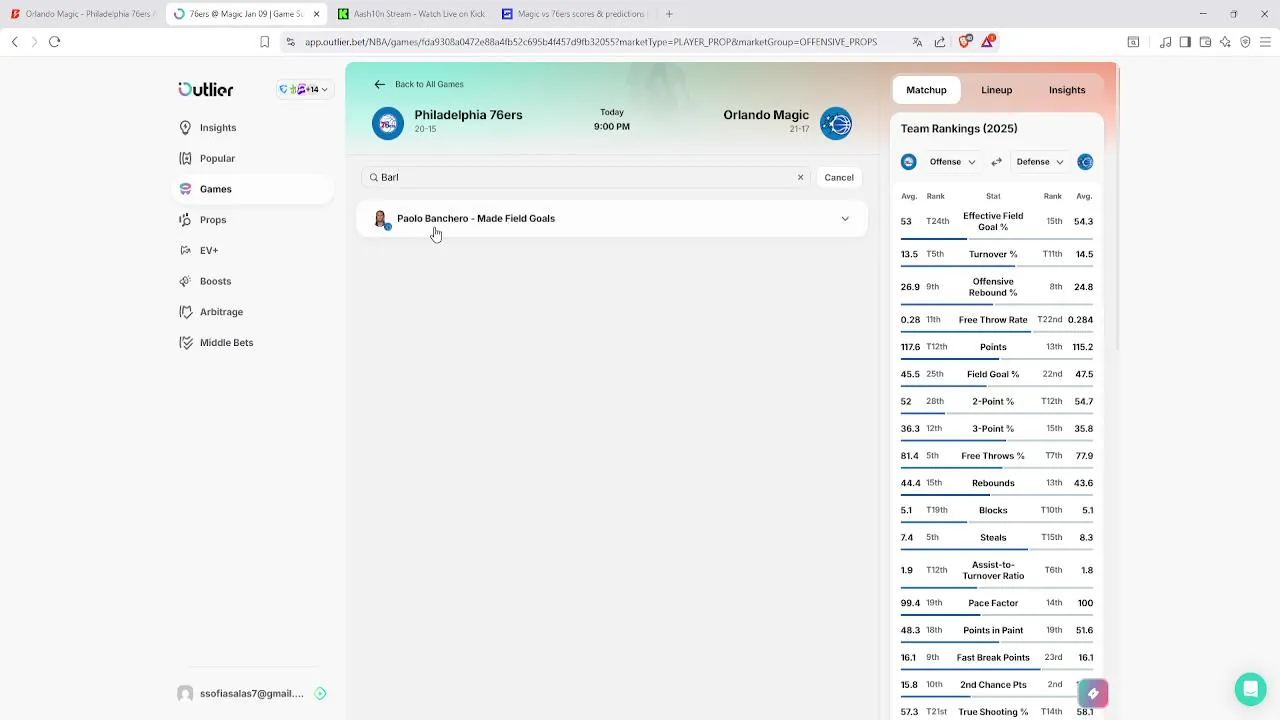The image size is (1280, 720).
Task: Click the back arrow beside Back to All Games
Action: pos(380,84)
